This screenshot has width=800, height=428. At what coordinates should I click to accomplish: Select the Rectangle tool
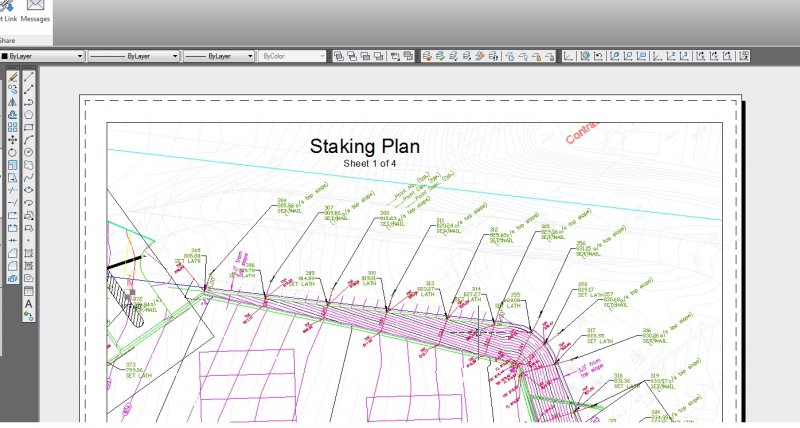pyautogui.click(x=29, y=127)
